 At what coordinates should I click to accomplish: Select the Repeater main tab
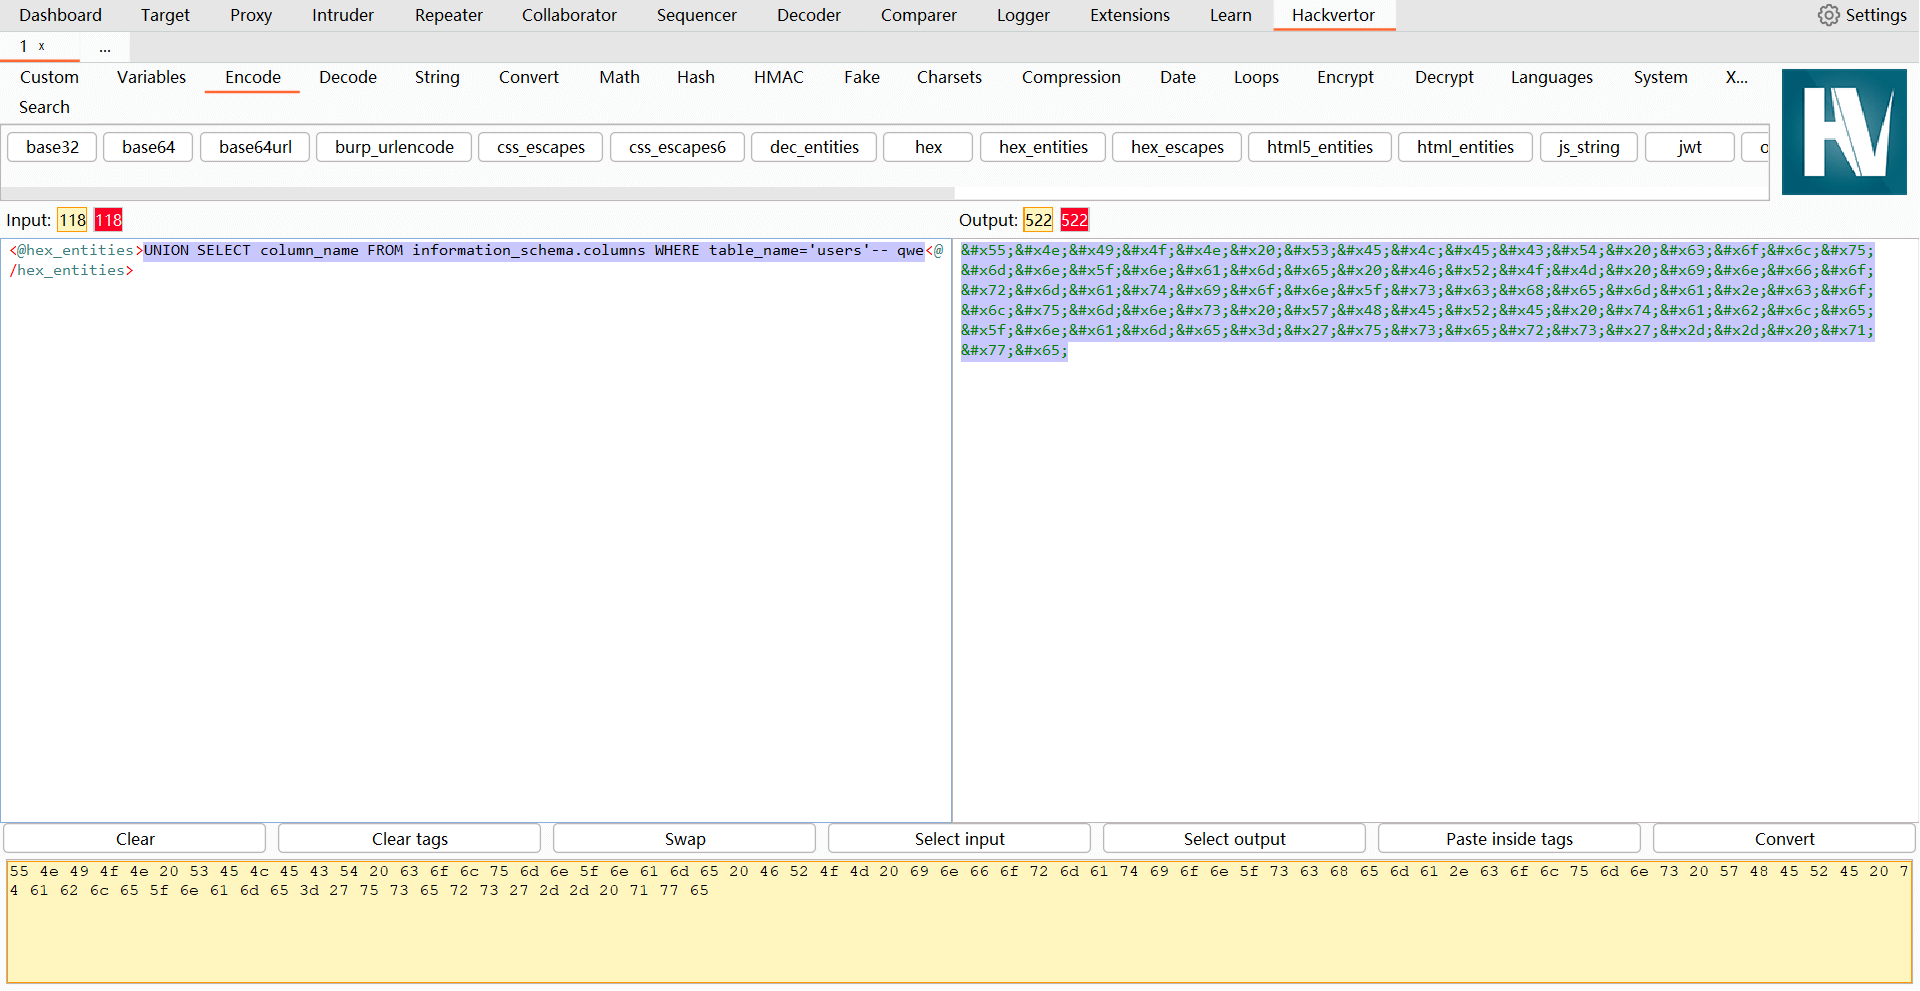[x=448, y=15]
